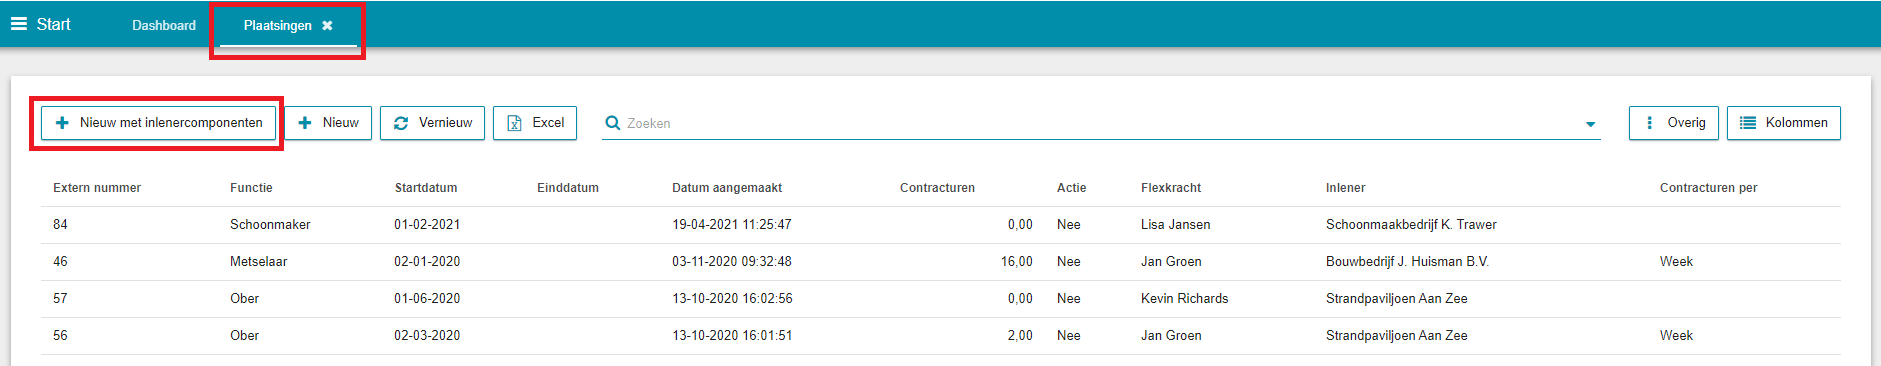Image resolution: width=1881 pixels, height=366 pixels.
Task: Expand the search filter dropdown arrow
Action: (x=1590, y=125)
